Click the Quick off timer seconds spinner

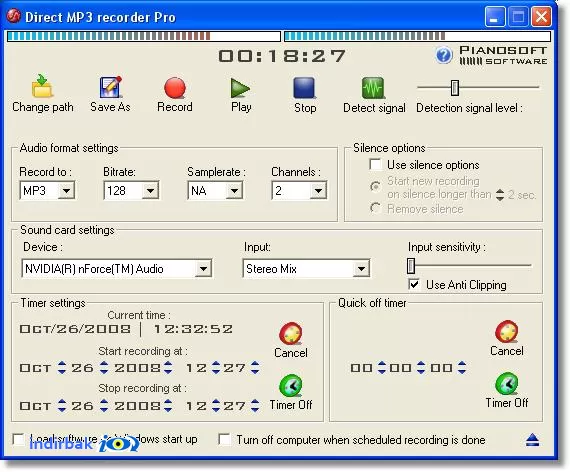click(x=462, y=368)
